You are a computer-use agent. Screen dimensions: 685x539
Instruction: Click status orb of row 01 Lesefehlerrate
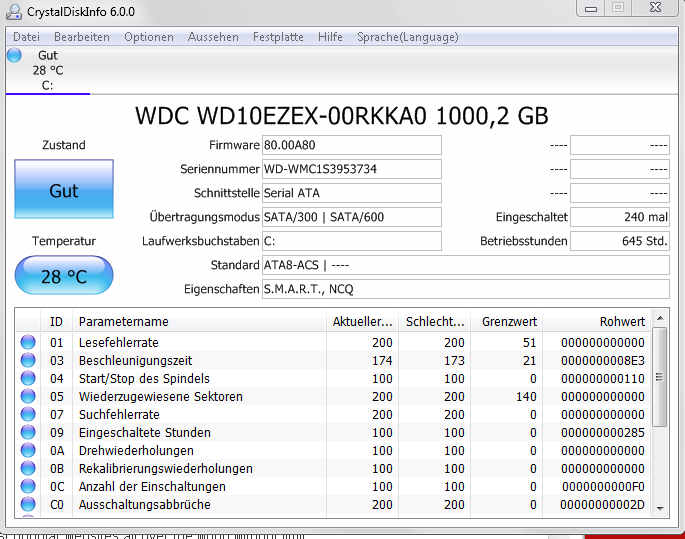pyautogui.click(x=28, y=342)
